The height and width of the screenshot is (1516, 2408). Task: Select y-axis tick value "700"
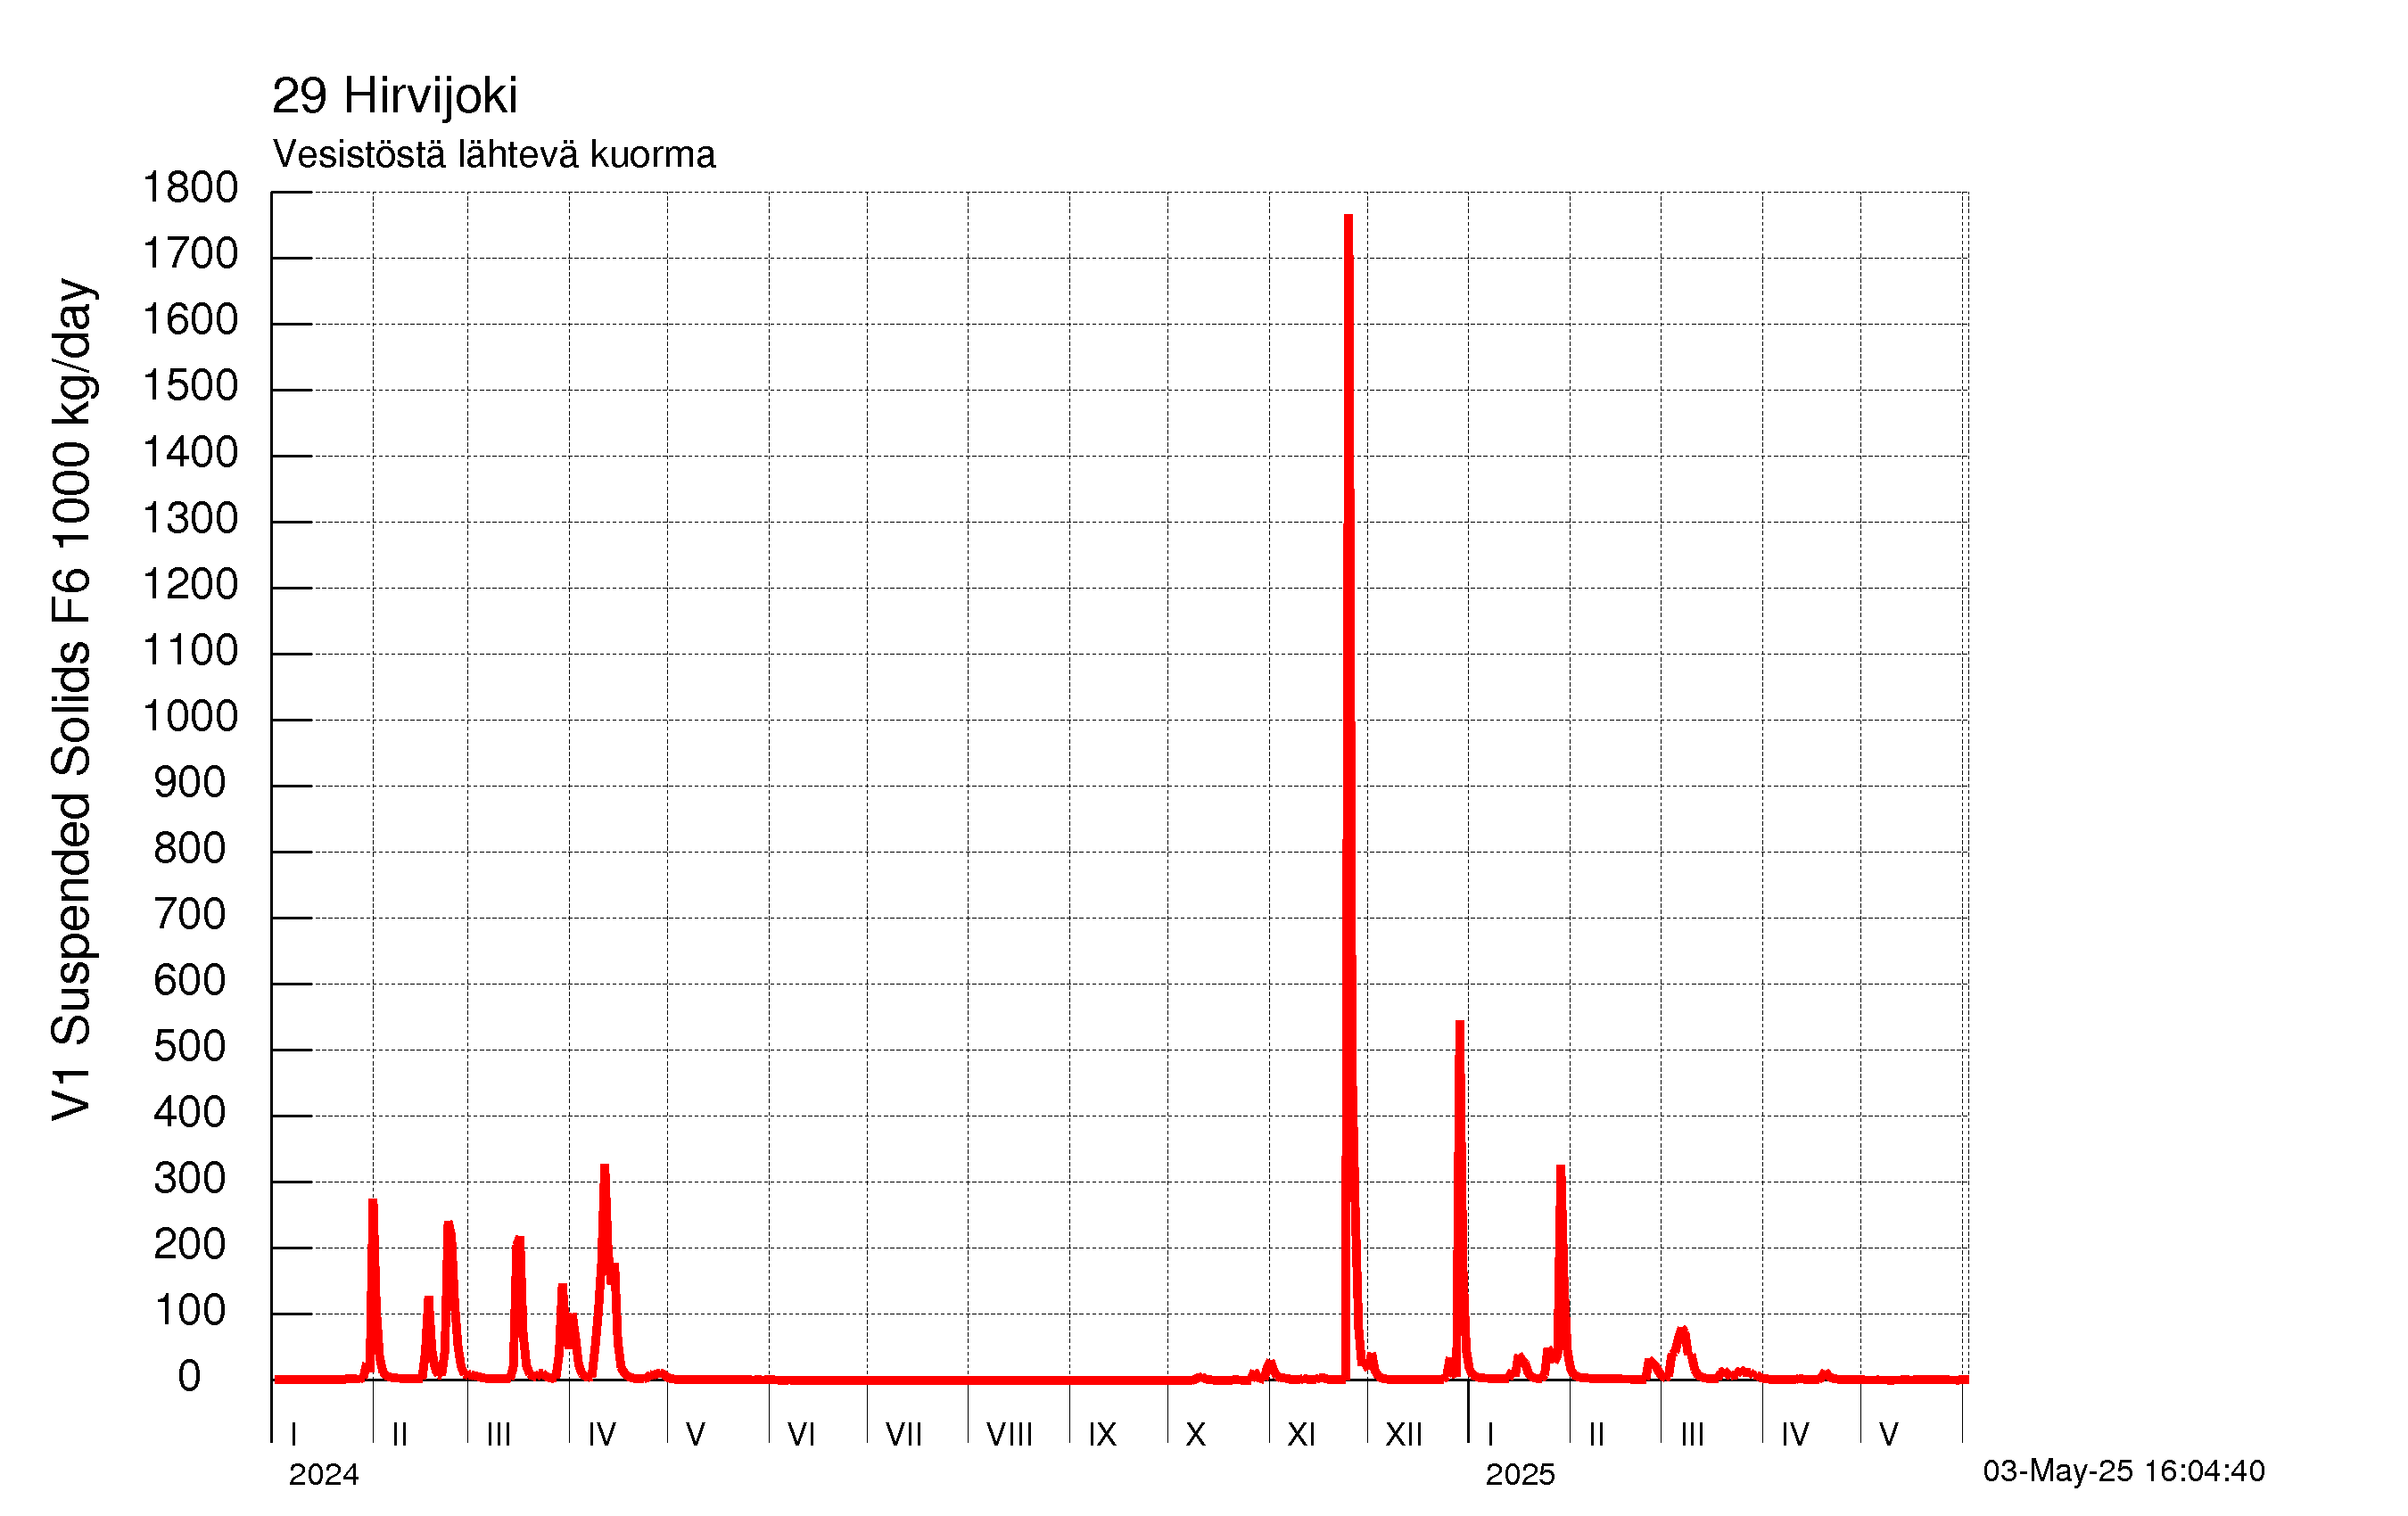tap(190, 915)
